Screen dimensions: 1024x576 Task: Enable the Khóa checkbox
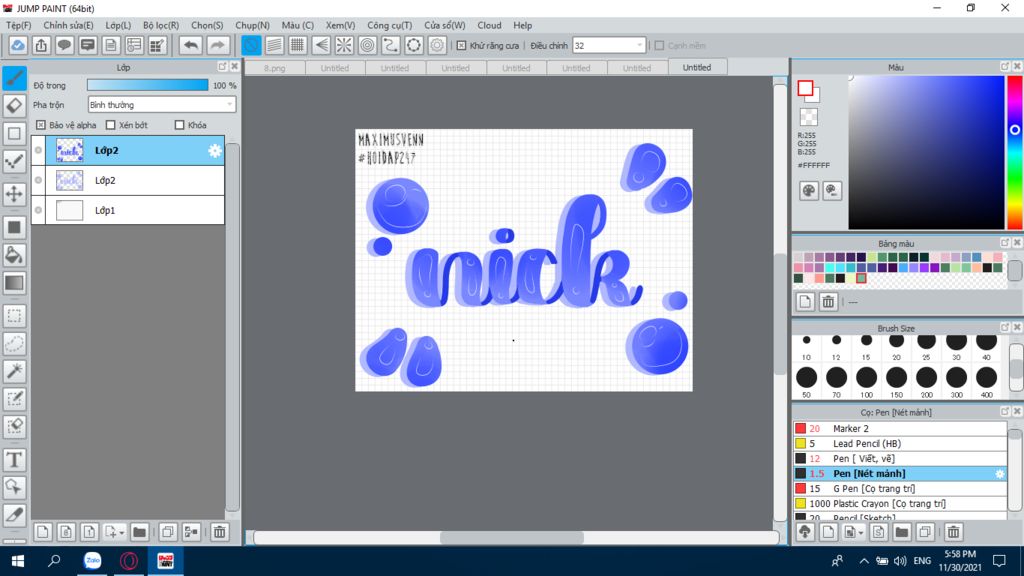[180, 125]
